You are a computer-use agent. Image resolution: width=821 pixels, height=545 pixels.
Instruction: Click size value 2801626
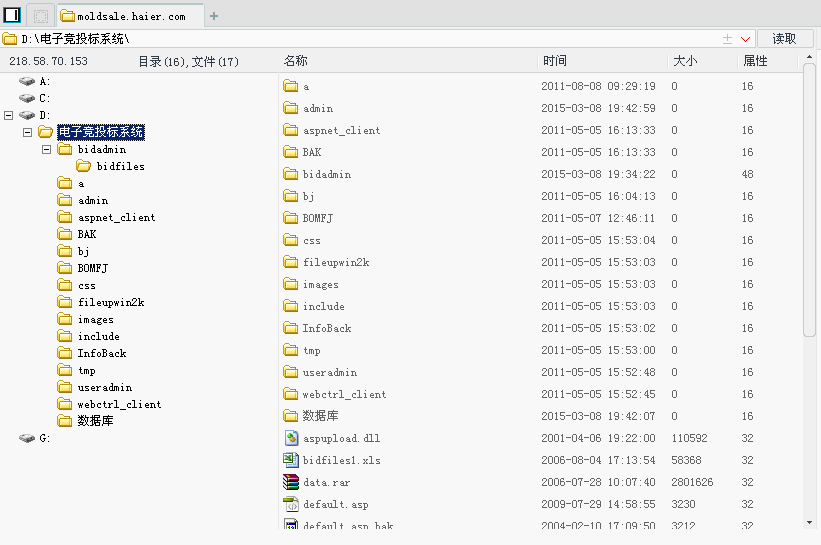point(692,482)
